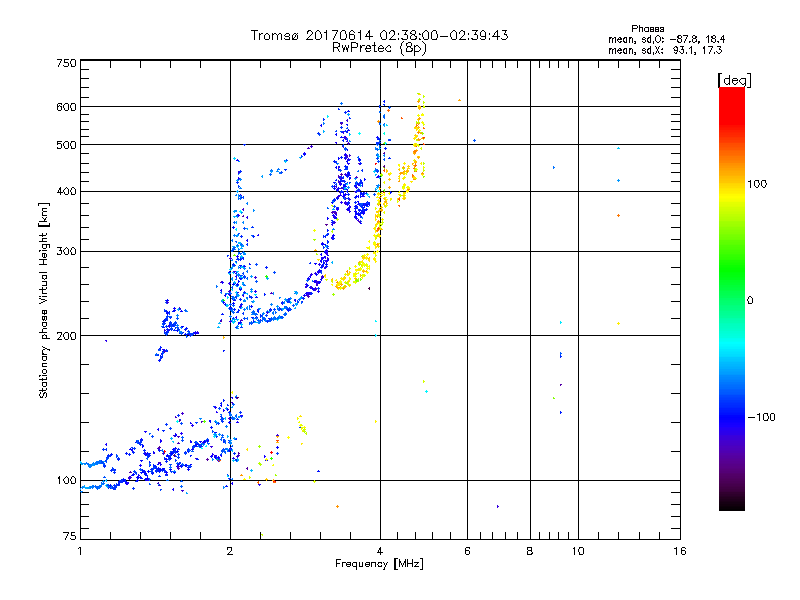Image resolution: width=800 pixels, height=600 pixels.
Task: Click the plot title 'Tromsø 20170614 02:38:00-02:39:43'
Action: pos(379,35)
